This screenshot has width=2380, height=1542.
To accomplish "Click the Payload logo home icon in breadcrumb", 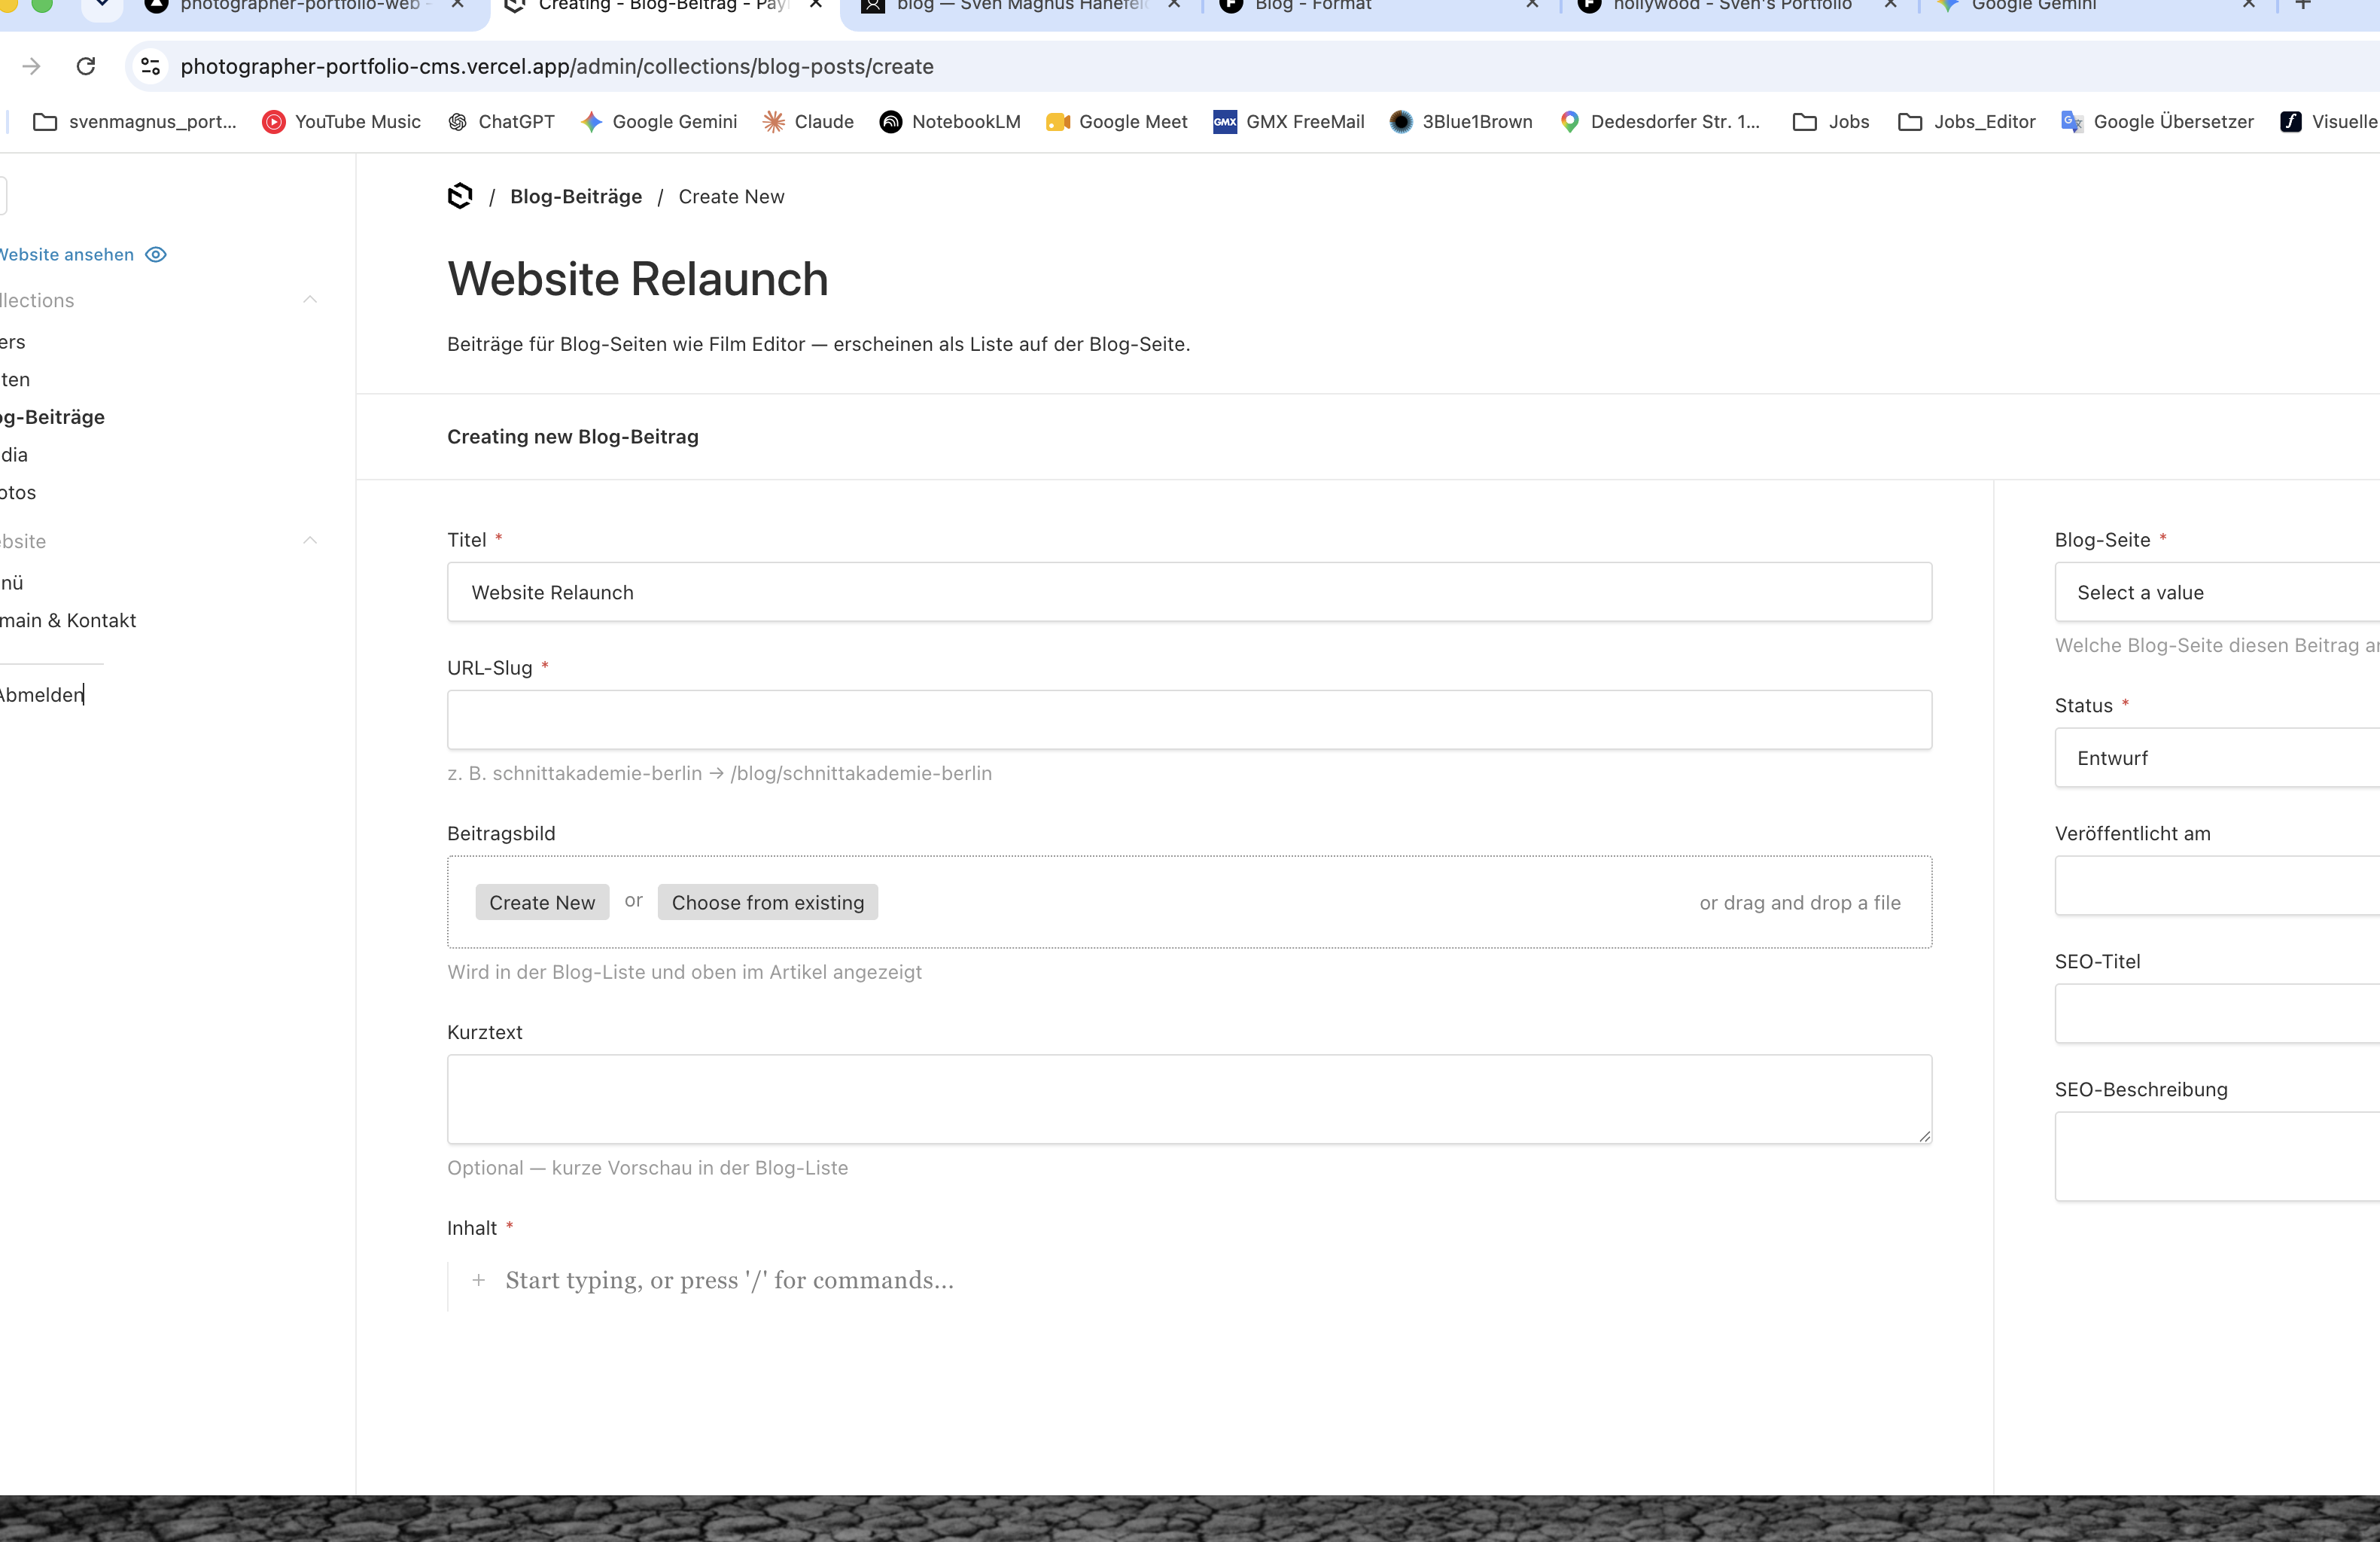I will 460,196.
